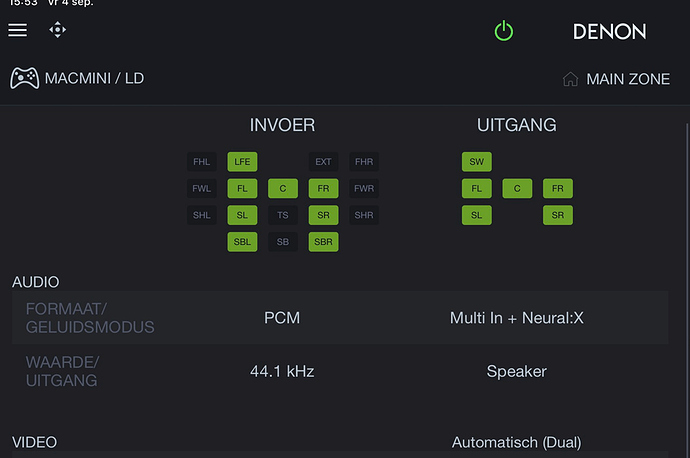Tap the Automatisch (Dual) video setting
The height and width of the screenshot is (458, 690).
517,442
